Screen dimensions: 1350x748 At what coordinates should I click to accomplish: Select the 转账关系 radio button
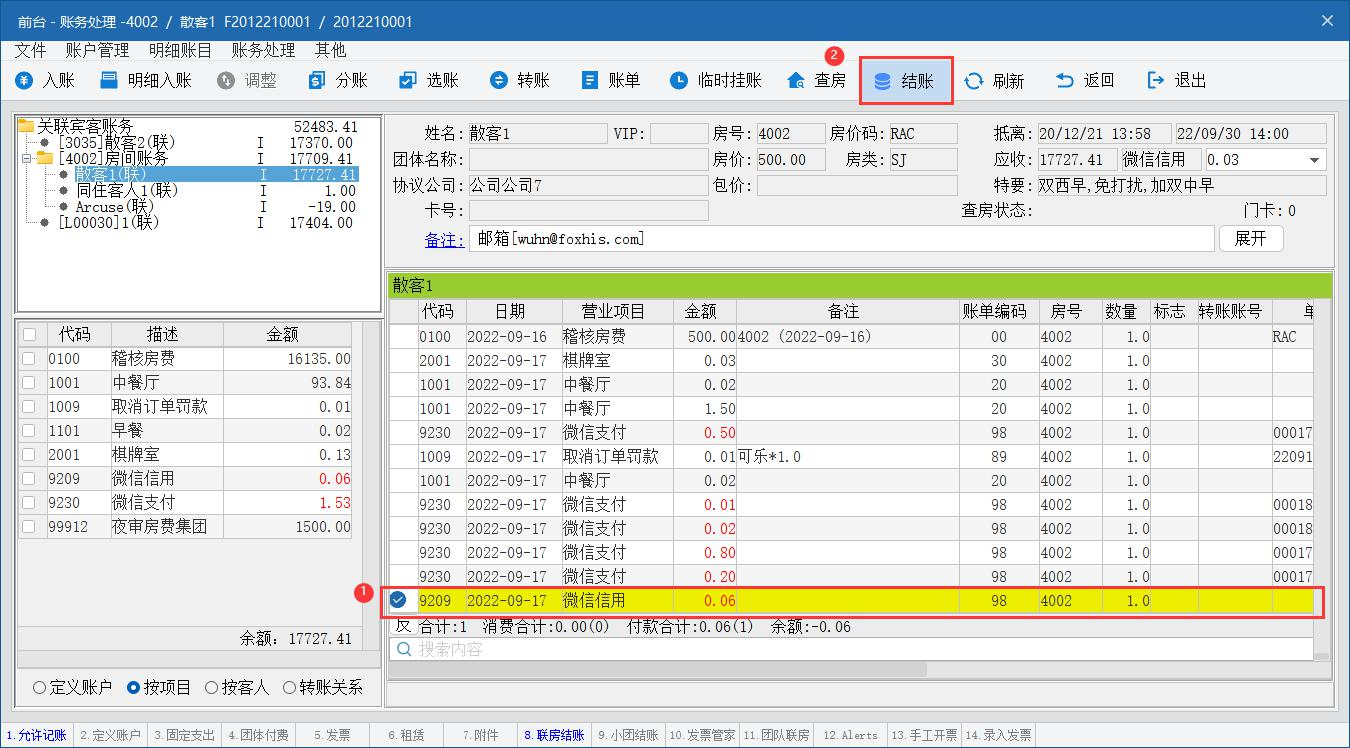coord(290,688)
